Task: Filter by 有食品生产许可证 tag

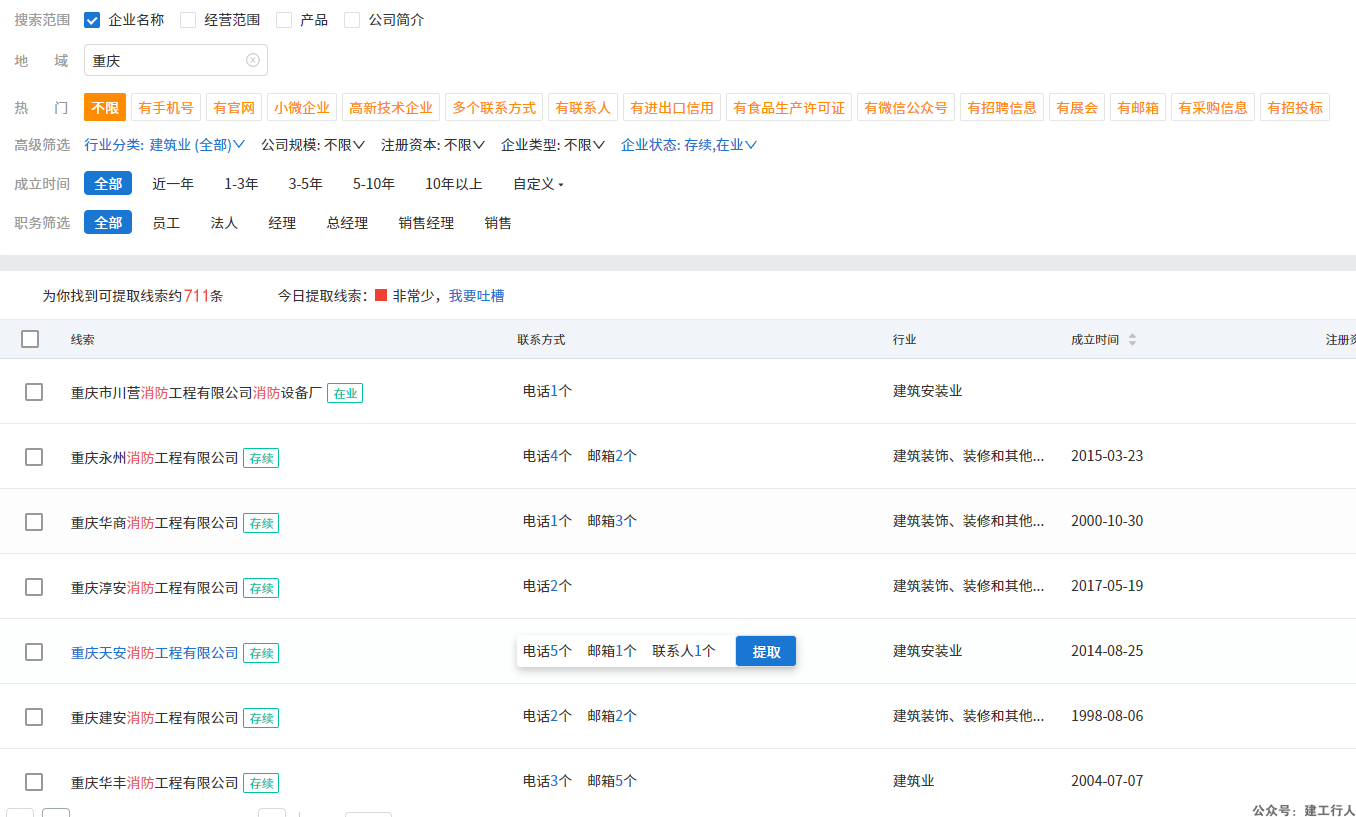Action: pos(789,108)
